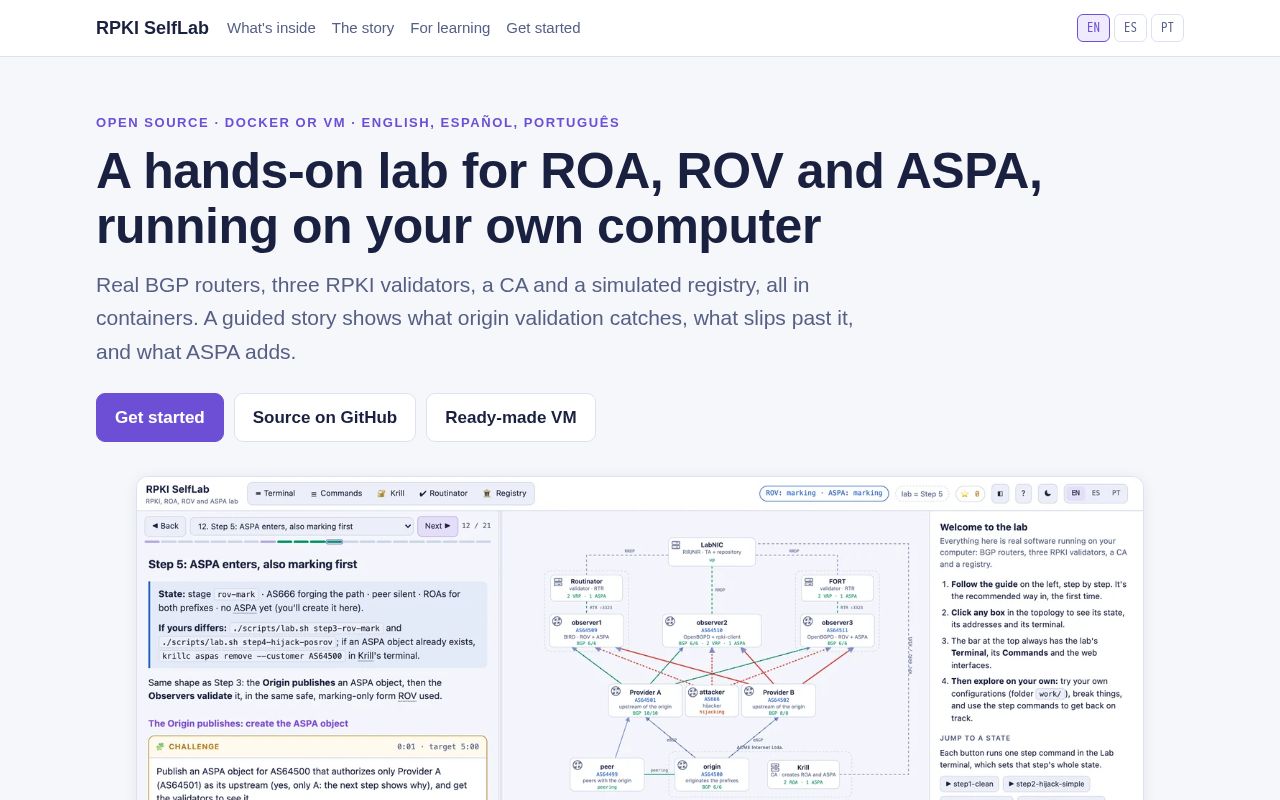Select the Provider B node
The width and height of the screenshot is (1280, 800).
coord(778,700)
